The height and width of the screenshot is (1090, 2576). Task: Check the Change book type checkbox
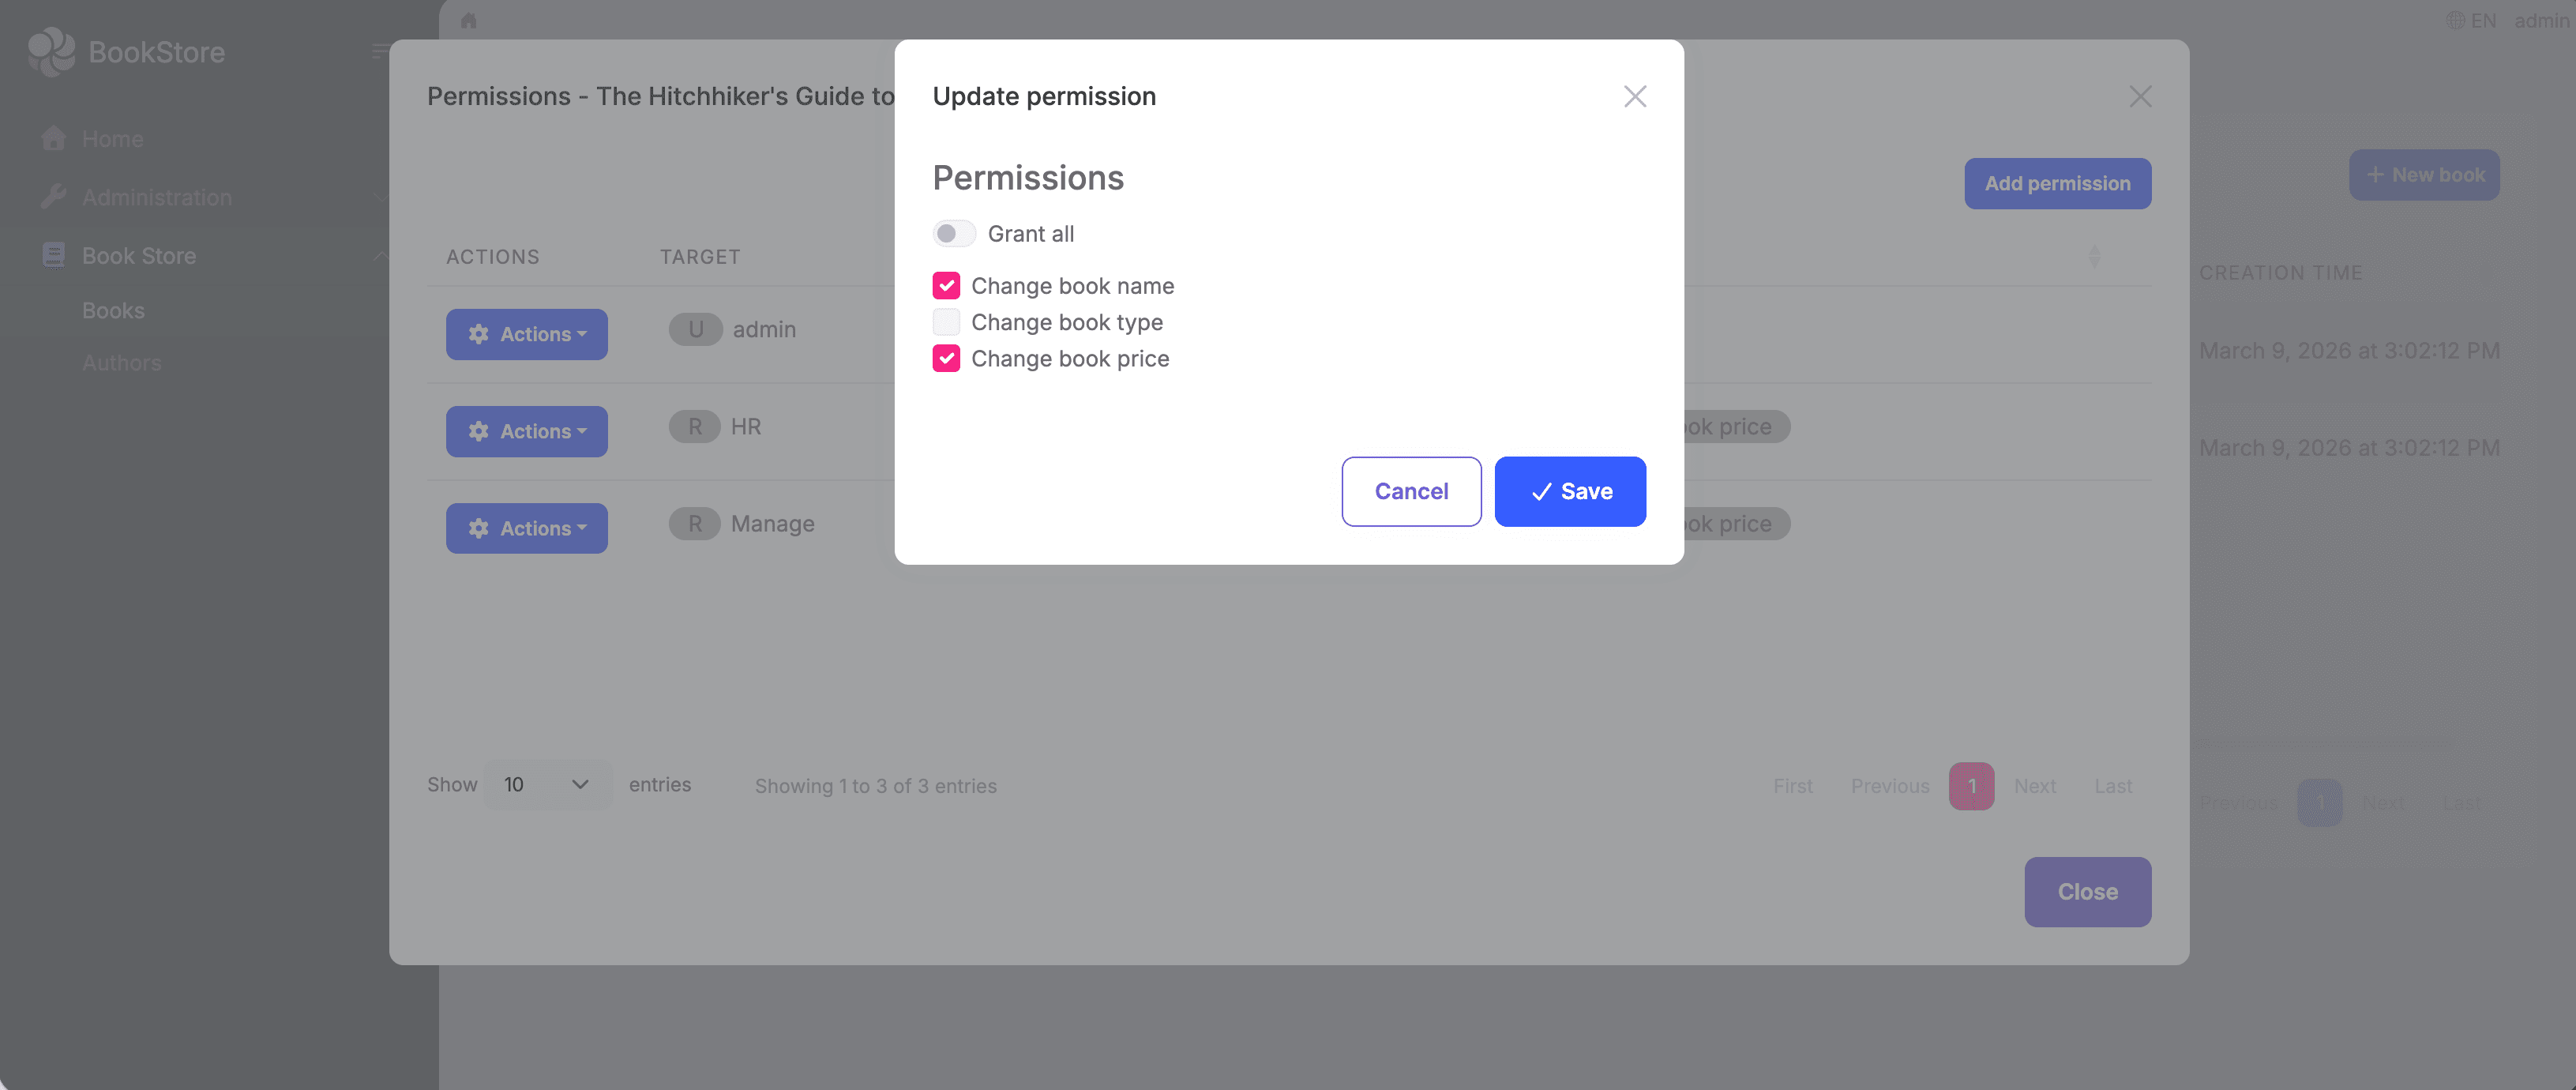pyautogui.click(x=946, y=321)
